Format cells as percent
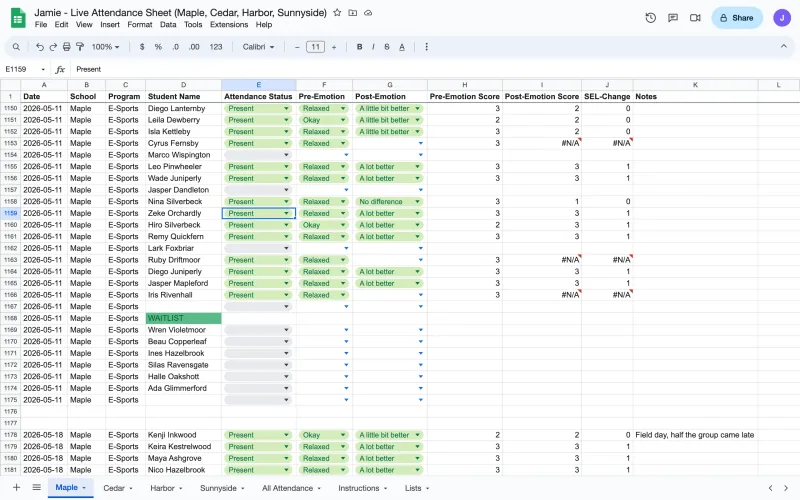Viewport: 800px width, 500px height. 158,47
